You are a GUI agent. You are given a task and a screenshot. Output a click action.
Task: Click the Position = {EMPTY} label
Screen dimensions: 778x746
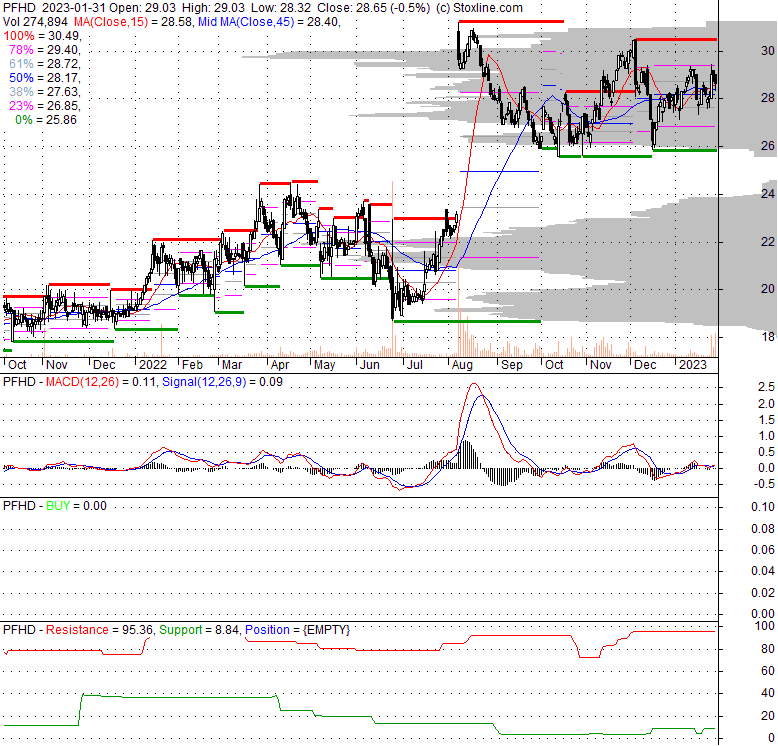coord(298,630)
